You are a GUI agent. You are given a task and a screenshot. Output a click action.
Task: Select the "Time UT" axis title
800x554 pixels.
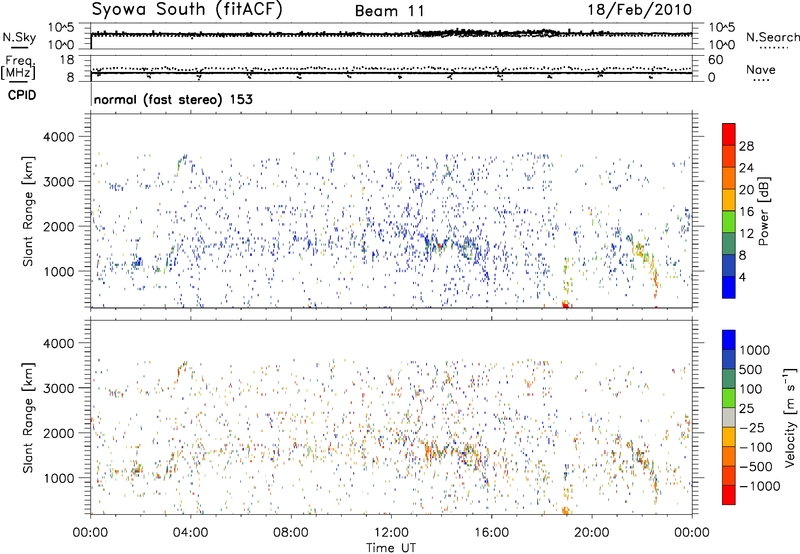391,547
